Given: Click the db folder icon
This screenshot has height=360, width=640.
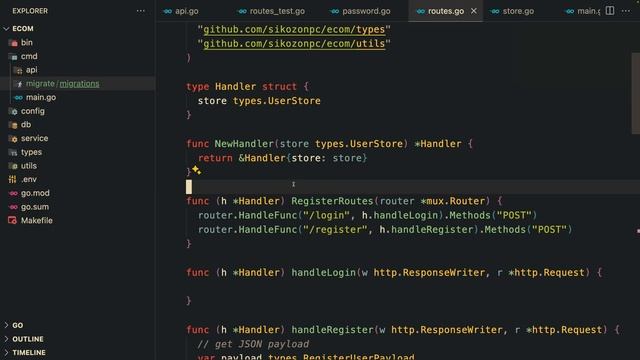Looking at the screenshot, I should (13, 125).
